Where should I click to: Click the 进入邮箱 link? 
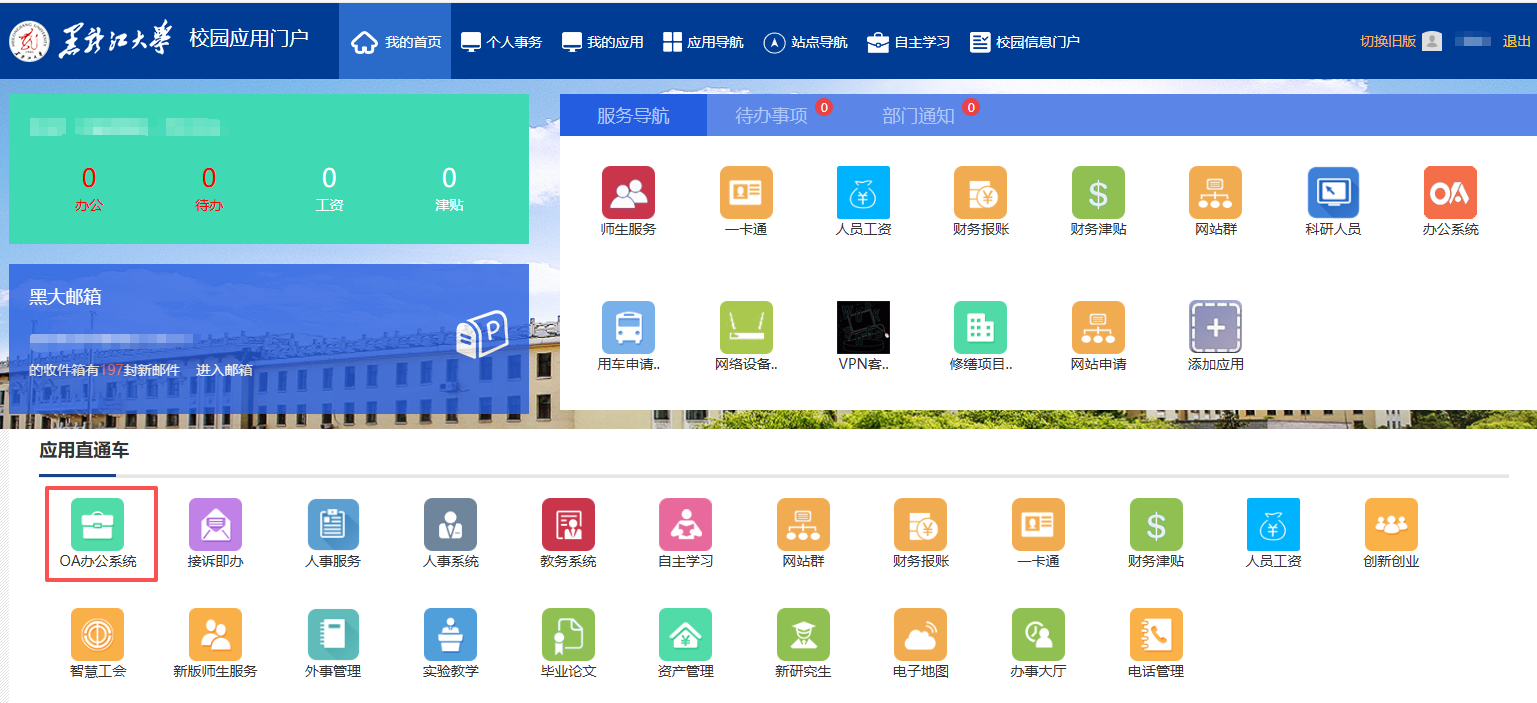point(224,370)
